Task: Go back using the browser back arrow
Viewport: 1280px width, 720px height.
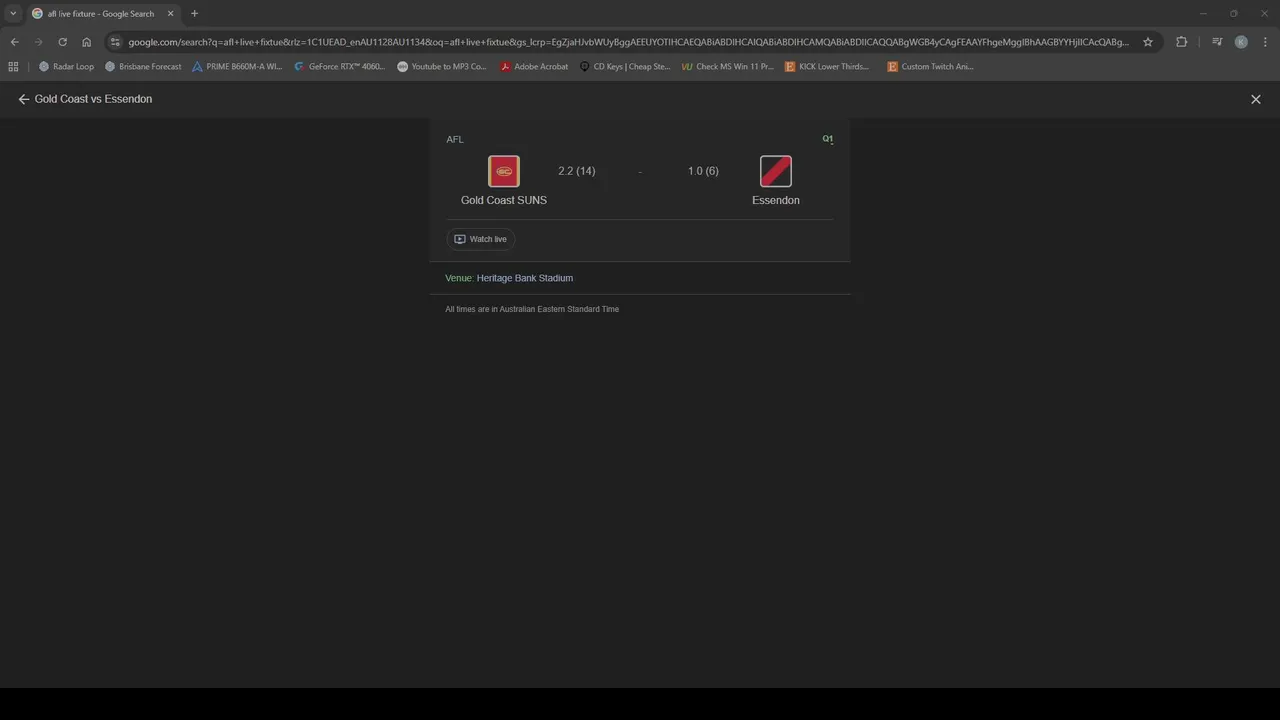Action: (x=14, y=42)
